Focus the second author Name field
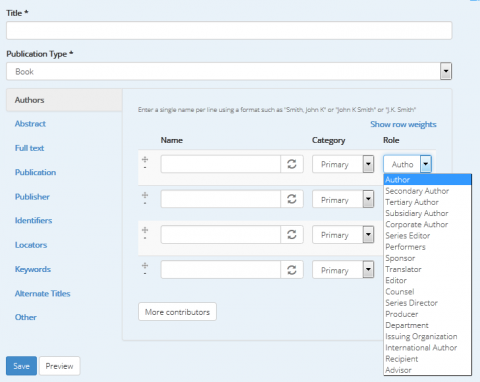This screenshot has width=480, height=382. 221,199
